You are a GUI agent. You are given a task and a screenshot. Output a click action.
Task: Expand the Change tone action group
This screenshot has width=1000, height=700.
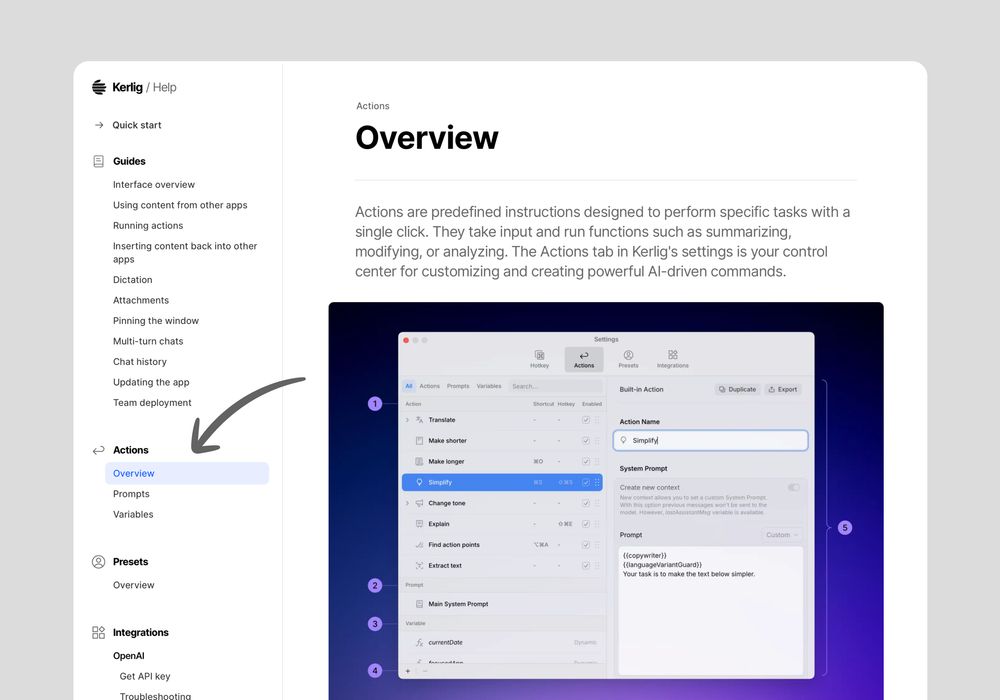408,503
